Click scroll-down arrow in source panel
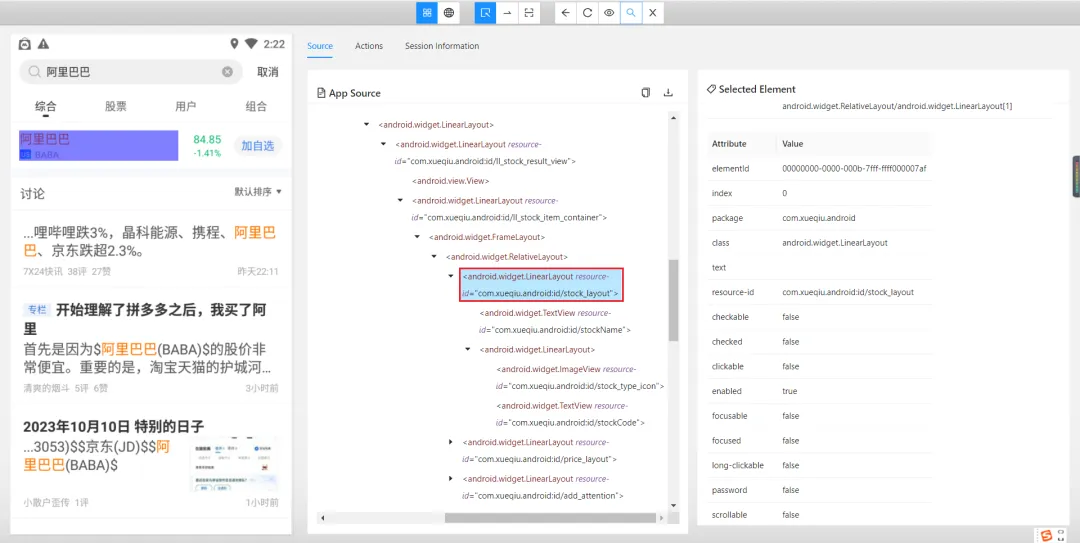The height and width of the screenshot is (543, 1080). tap(674, 506)
